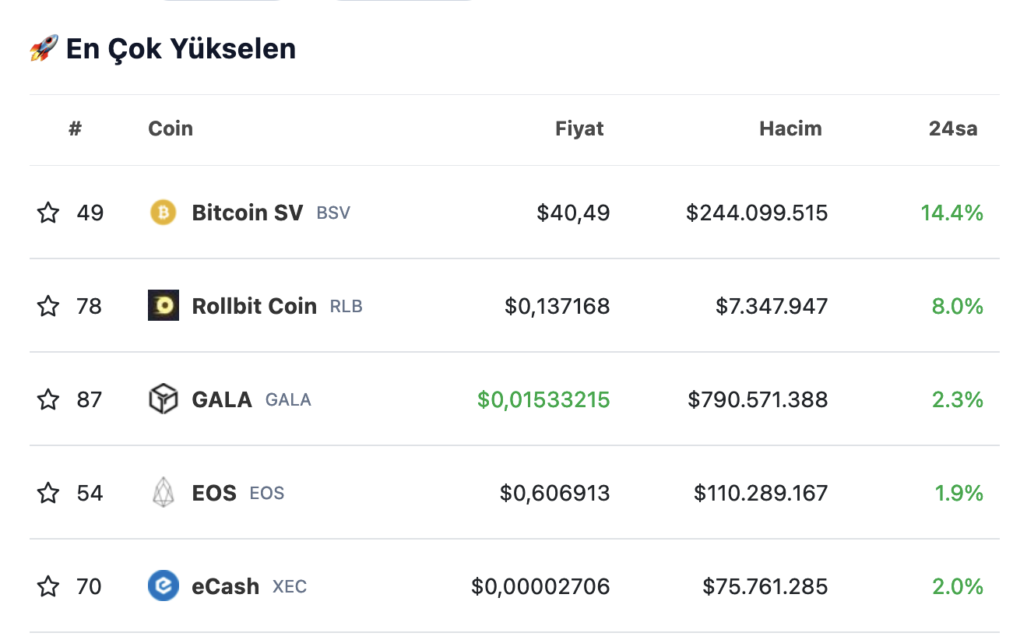Open the Rollbit Coin link
Image resolution: width=1020 pixels, height=640 pixels.
(x=254, y=306)
